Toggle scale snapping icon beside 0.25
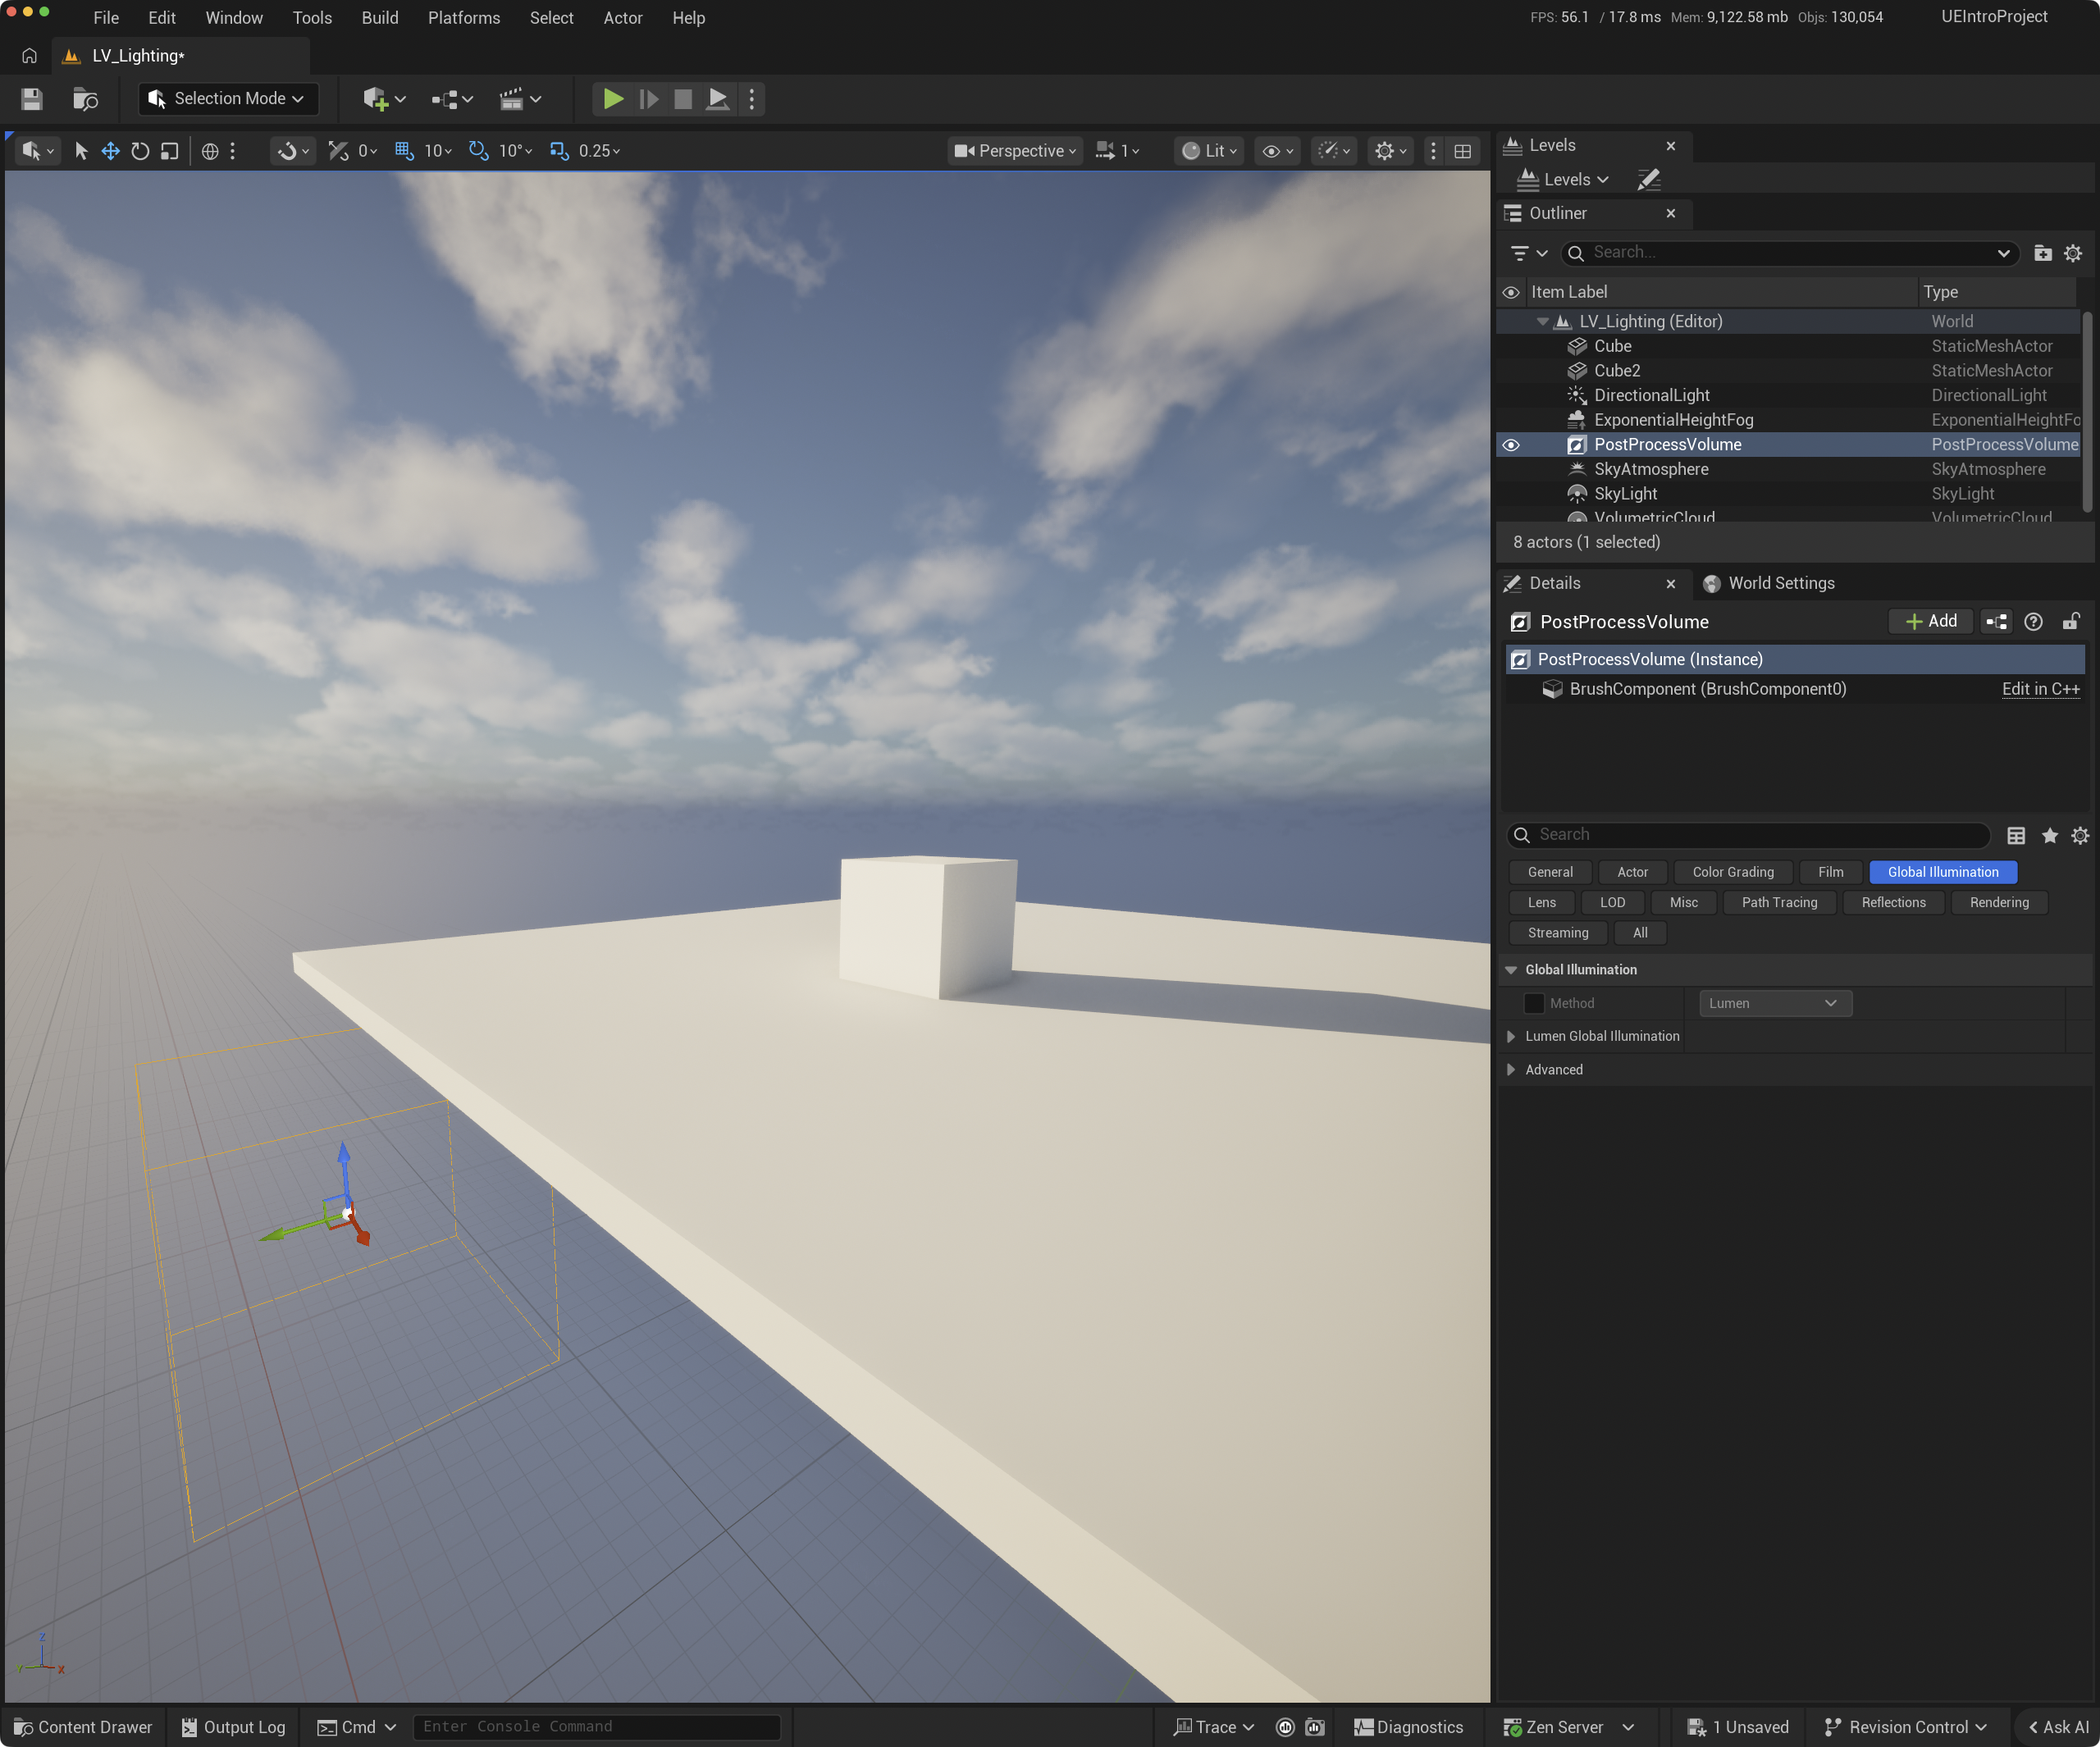This screenshot has height=1747, width=2100. coord(559,151)
